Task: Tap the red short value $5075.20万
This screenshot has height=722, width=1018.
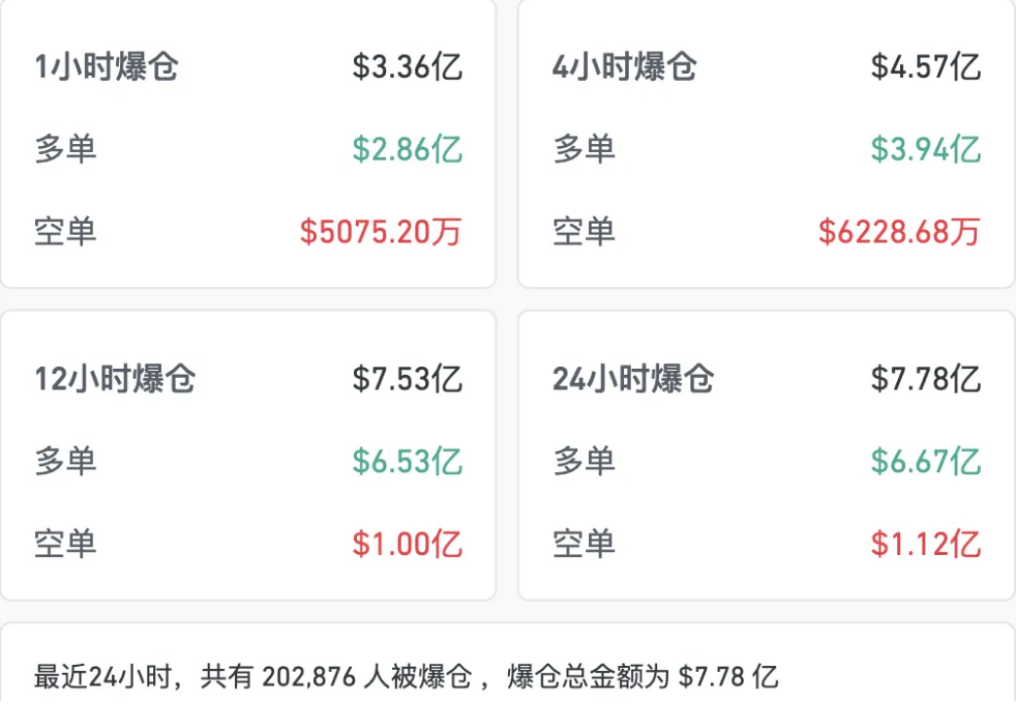Action: [x=381, y=232]
